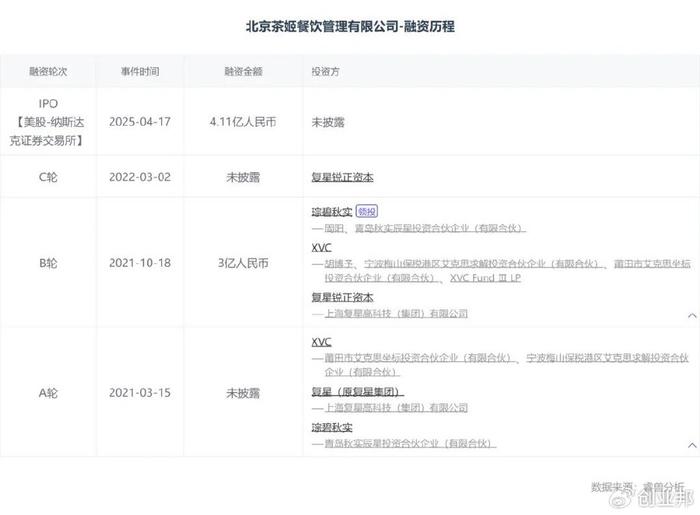Select the IPO 美股-纳斯达克证券交易所 round cell

coord(48,122)
